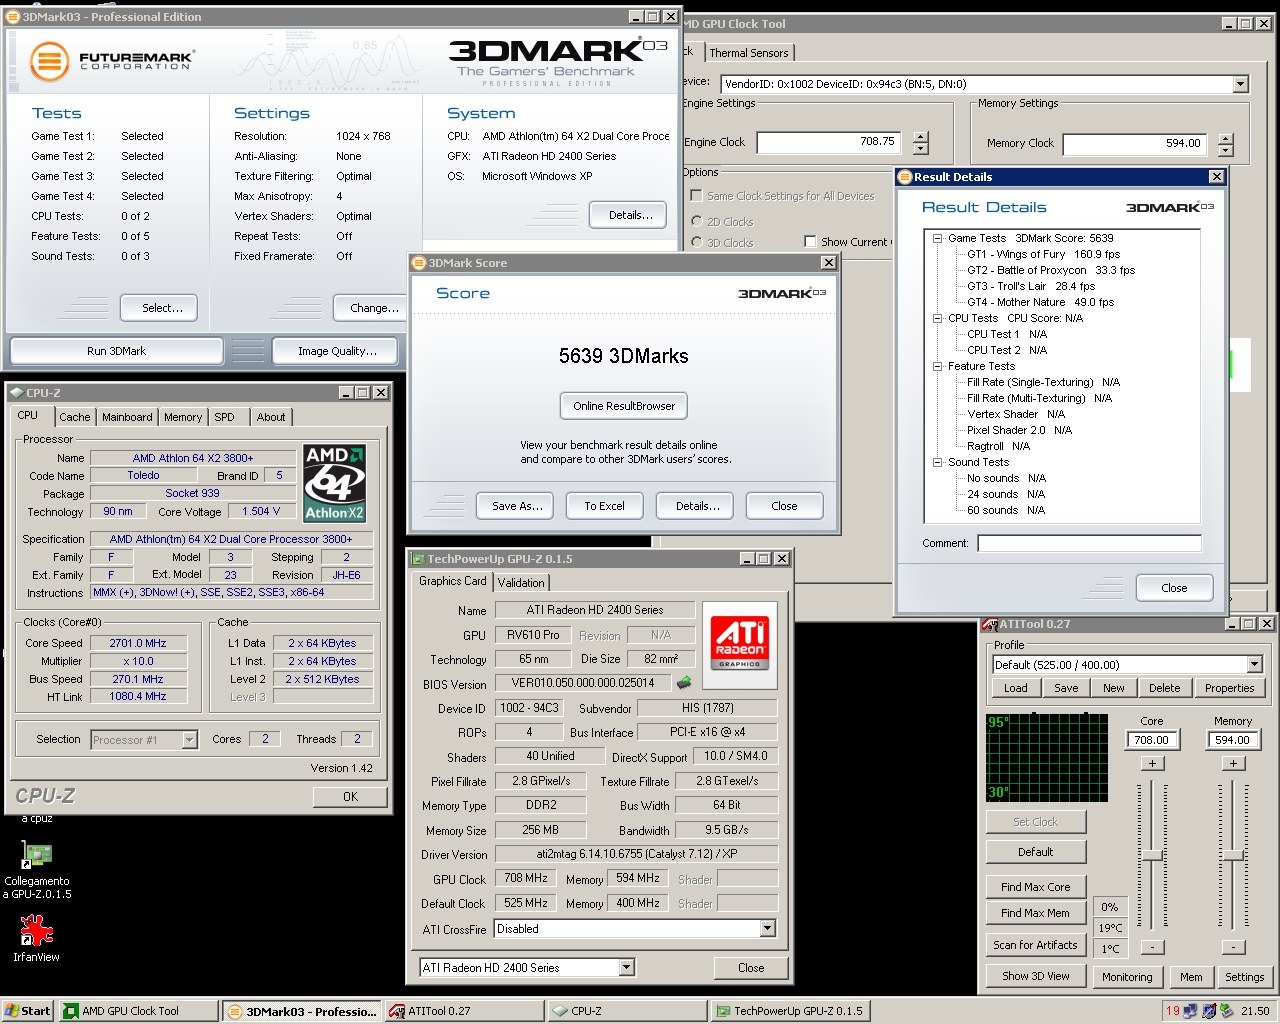Click the ATITool Monitoring button

pyautogui.click(x=1127, y=977)
